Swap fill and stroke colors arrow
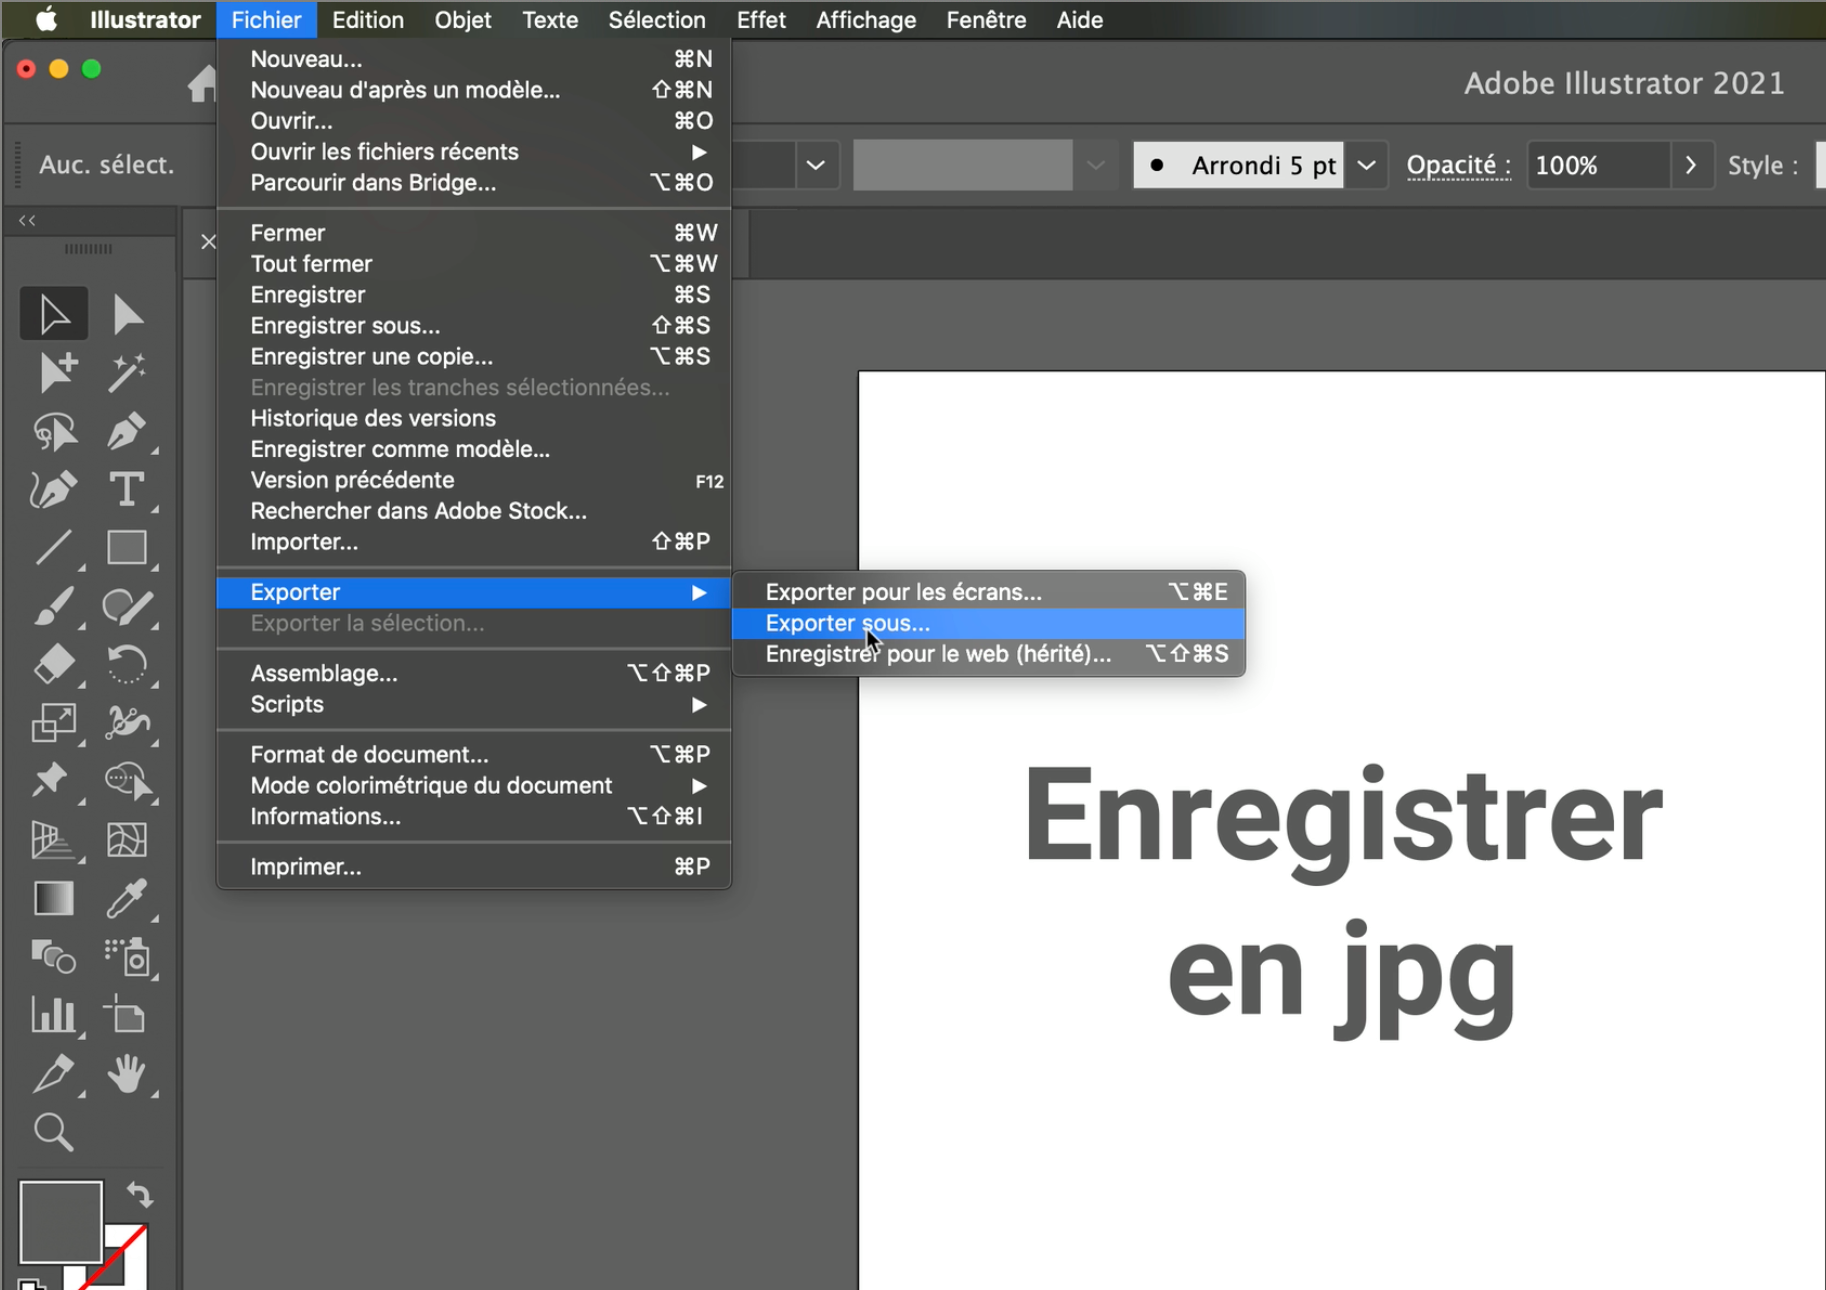This screenshot has width=1826, height=1290. click(139, 1194)
